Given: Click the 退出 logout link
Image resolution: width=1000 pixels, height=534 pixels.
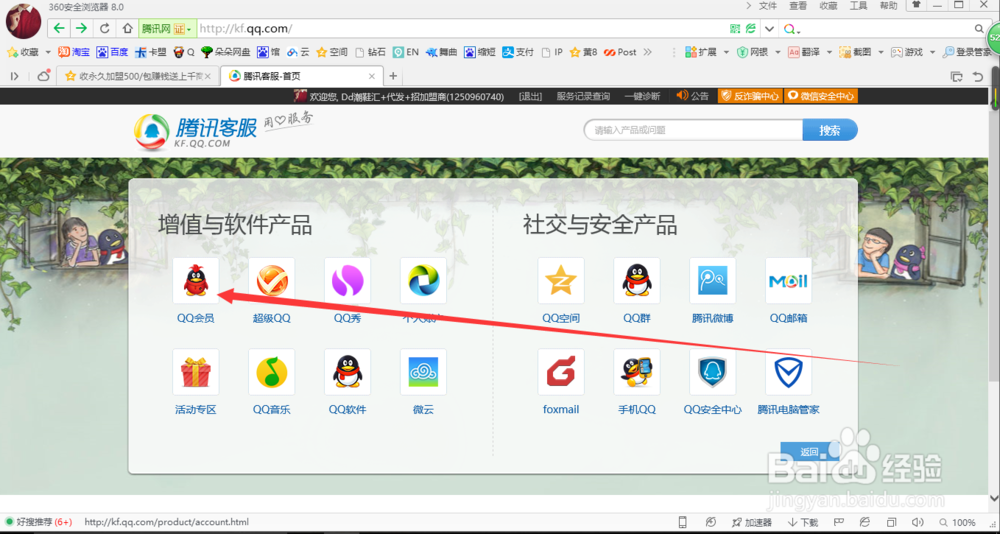Looking at the screenshot, I should pyautogui.click(x=530, y=96).
